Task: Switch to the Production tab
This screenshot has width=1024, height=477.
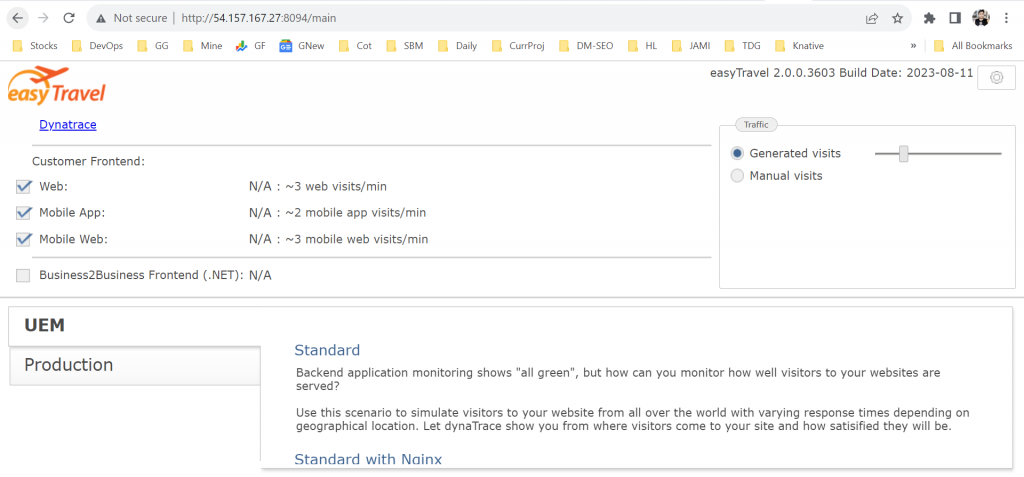Action: [x=68, y=365]
